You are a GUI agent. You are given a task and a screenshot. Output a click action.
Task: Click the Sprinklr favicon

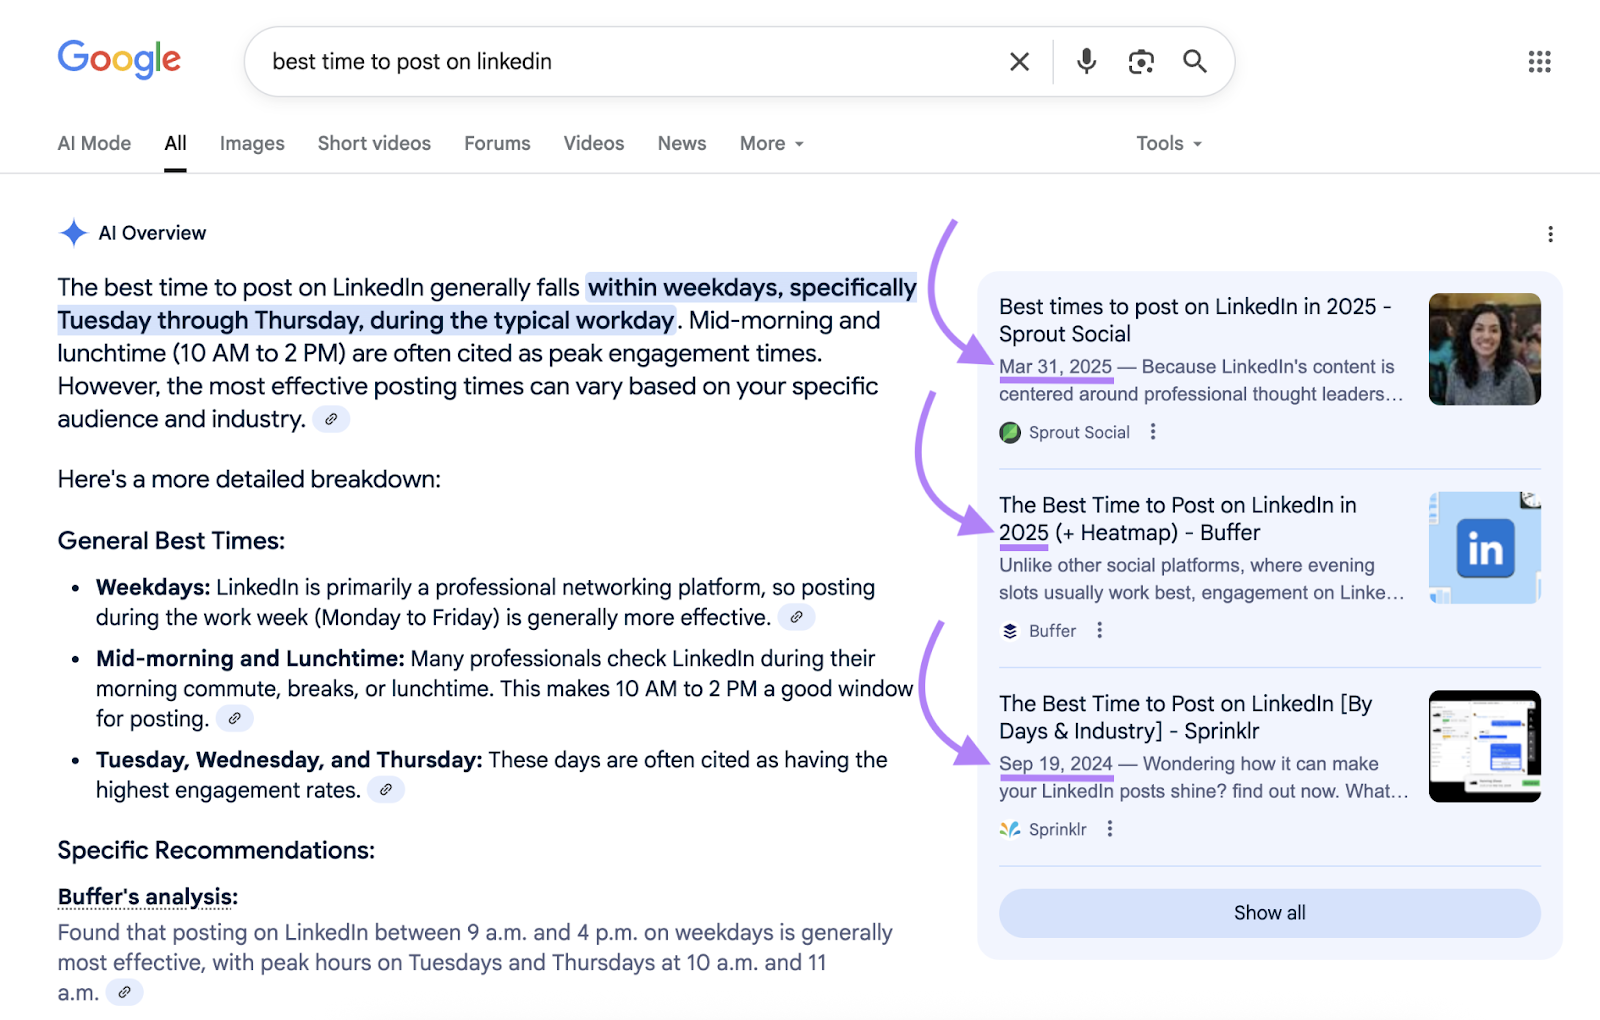1009,829
